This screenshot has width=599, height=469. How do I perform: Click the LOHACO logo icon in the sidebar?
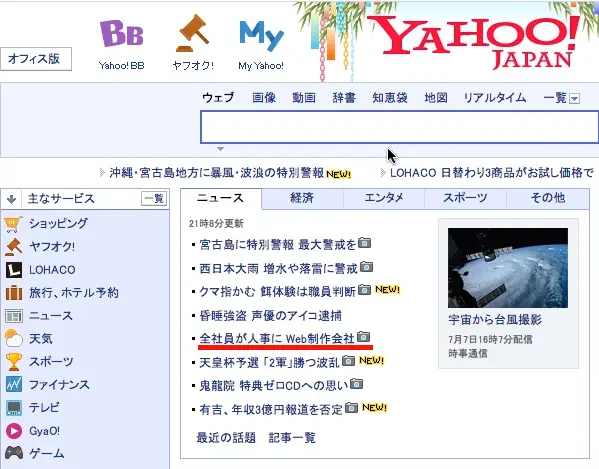point(13,270)
